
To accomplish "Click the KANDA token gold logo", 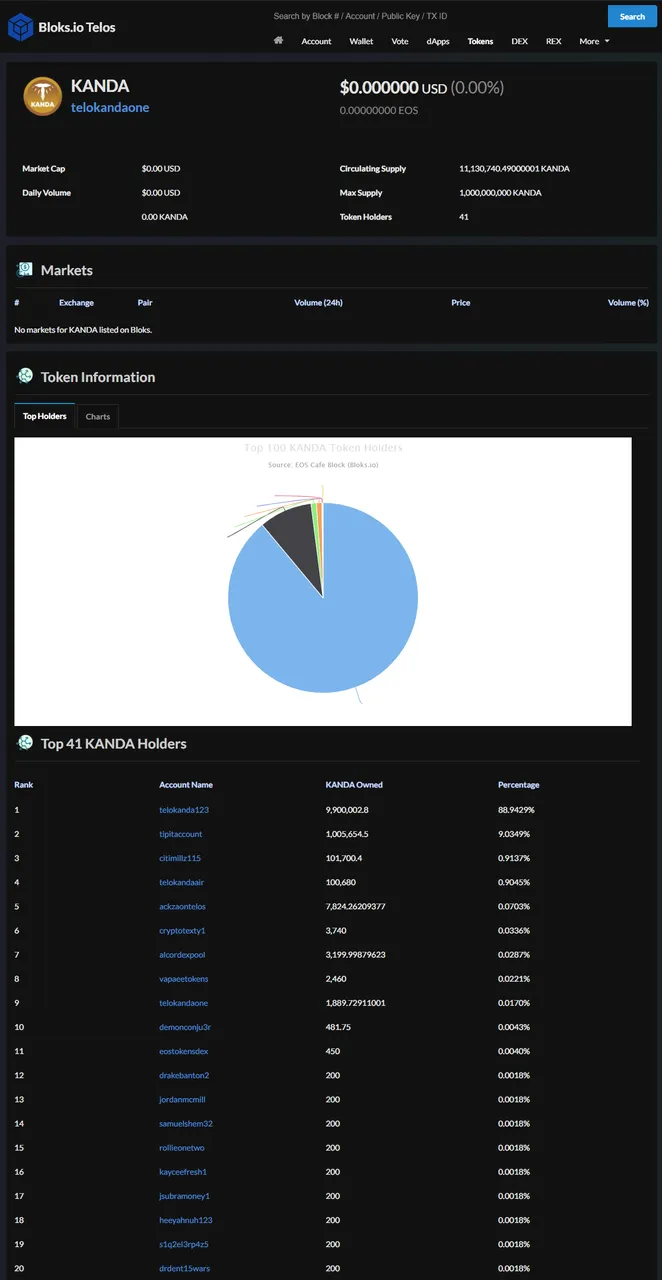I will pos(43,96).
